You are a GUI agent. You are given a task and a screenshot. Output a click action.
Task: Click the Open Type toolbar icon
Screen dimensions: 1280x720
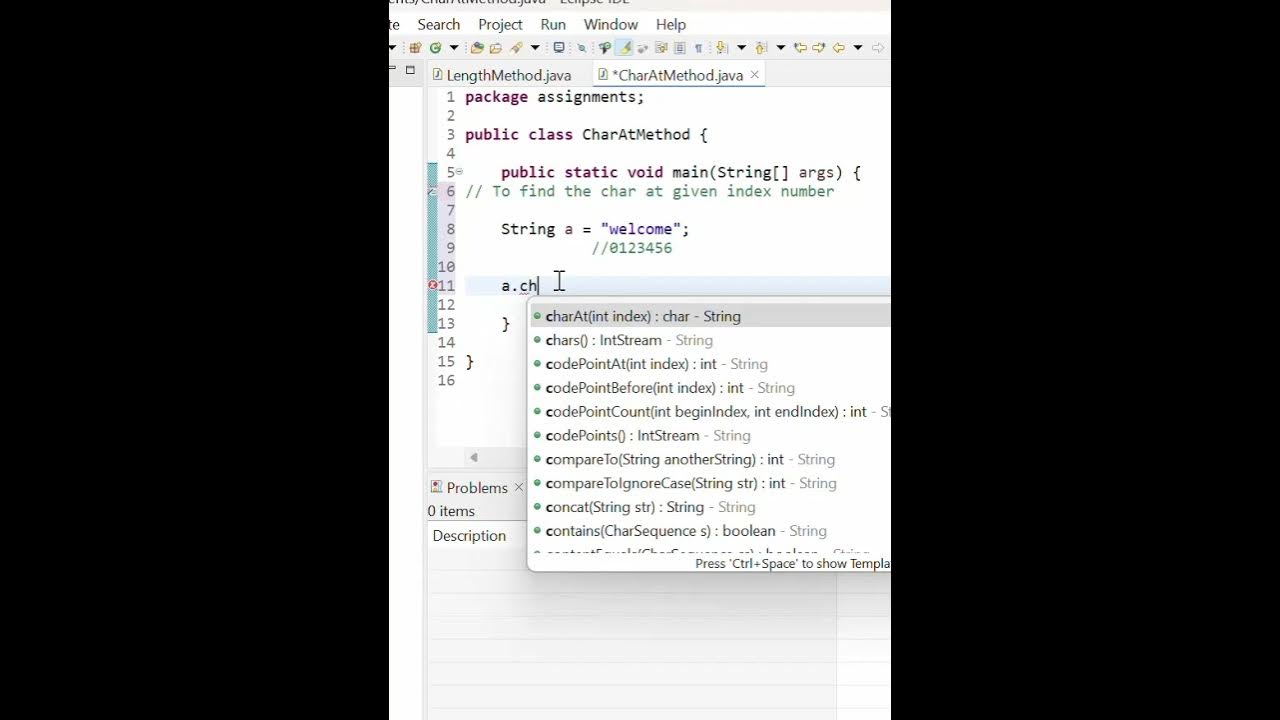tap(477, 48)
